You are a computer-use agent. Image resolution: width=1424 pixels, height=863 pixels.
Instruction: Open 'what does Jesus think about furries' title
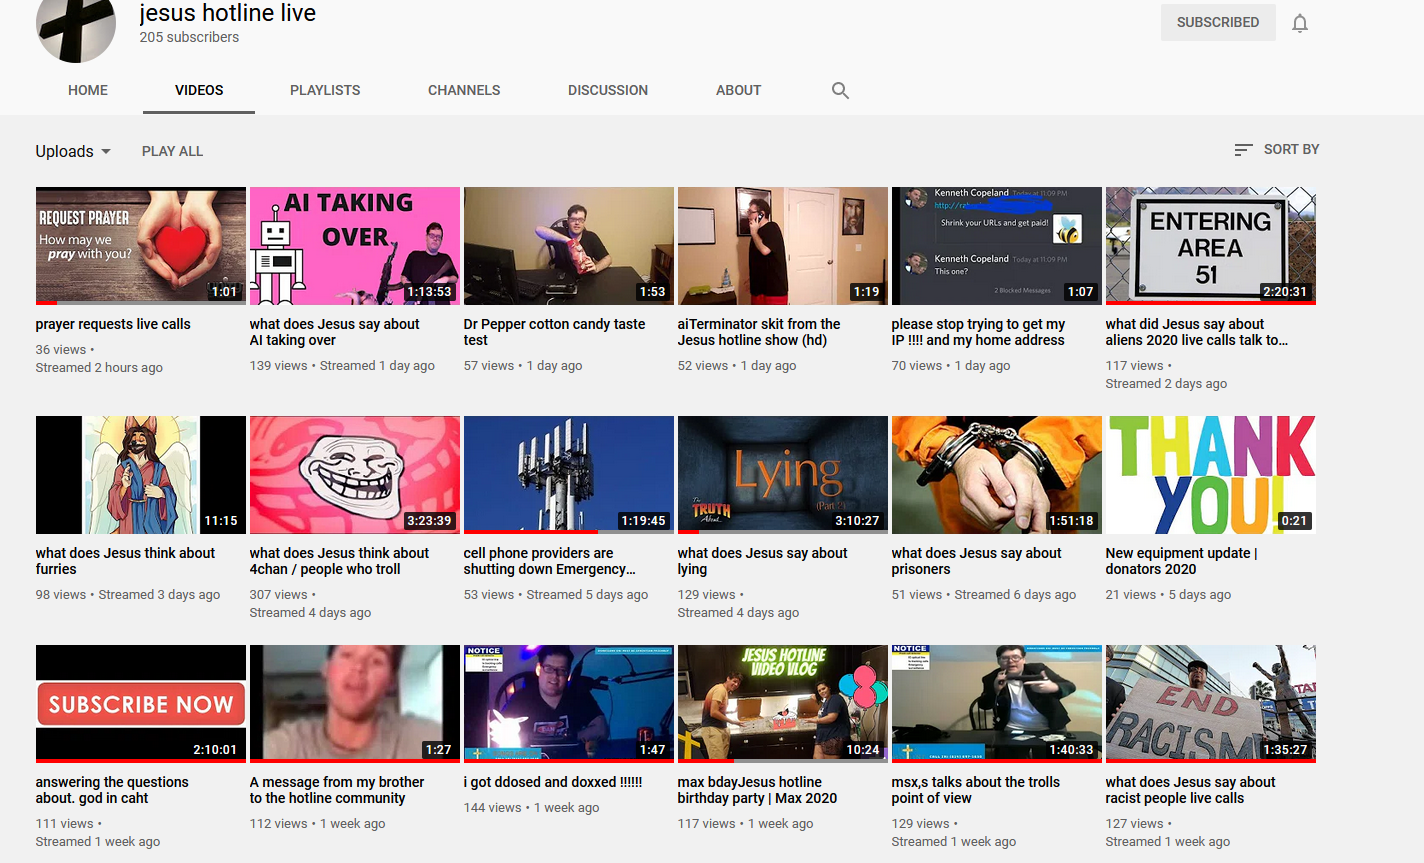point(126,561)
